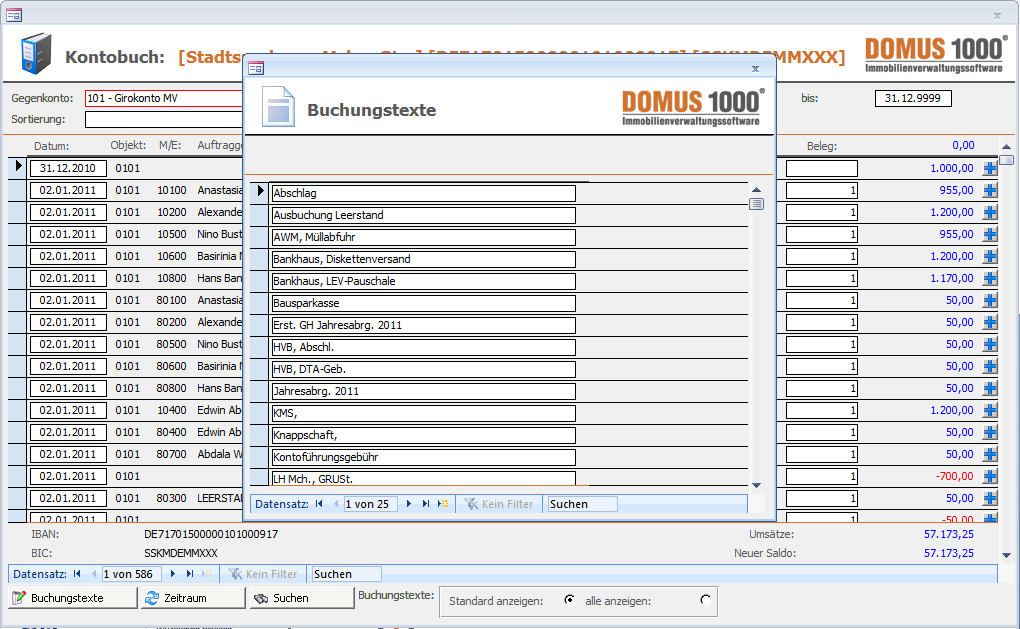Go to first record in Buchungstexte navigator
This screenshot has width=1020, height=629.
click(319, 503)
